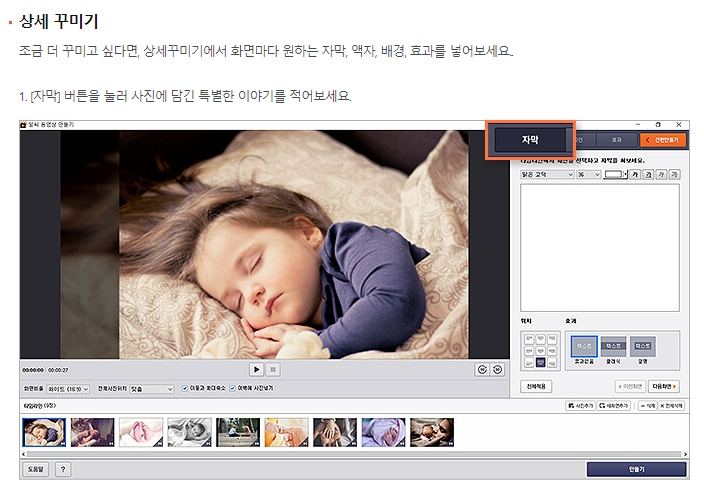The image size is (704, 495).
Task: Open the subtitle font family dropdown
Action: (x=547, y=175)
